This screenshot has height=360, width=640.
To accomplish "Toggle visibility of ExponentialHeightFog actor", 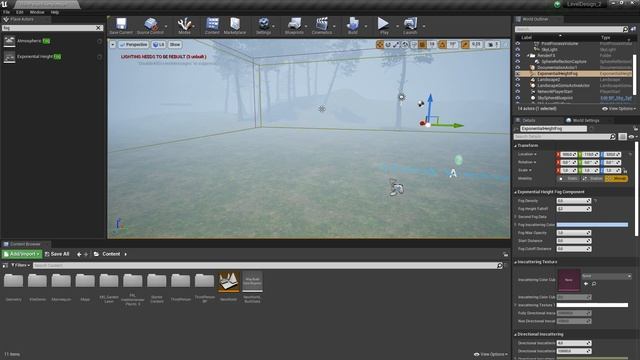I will [x=518, y=74].
